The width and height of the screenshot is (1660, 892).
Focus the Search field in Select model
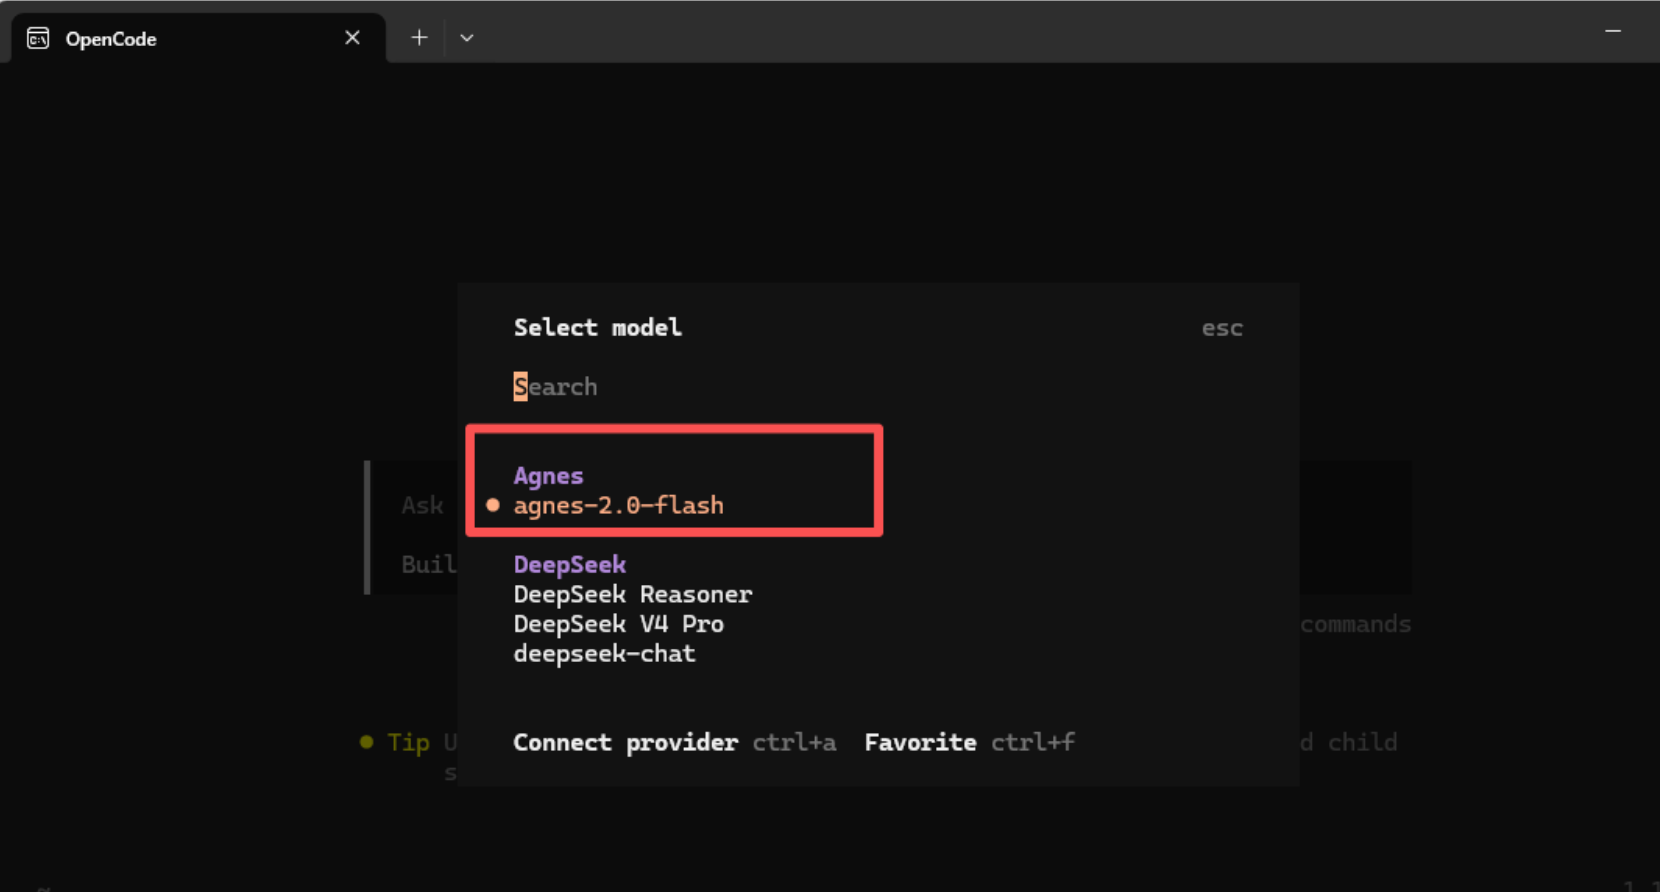(878, 387)
